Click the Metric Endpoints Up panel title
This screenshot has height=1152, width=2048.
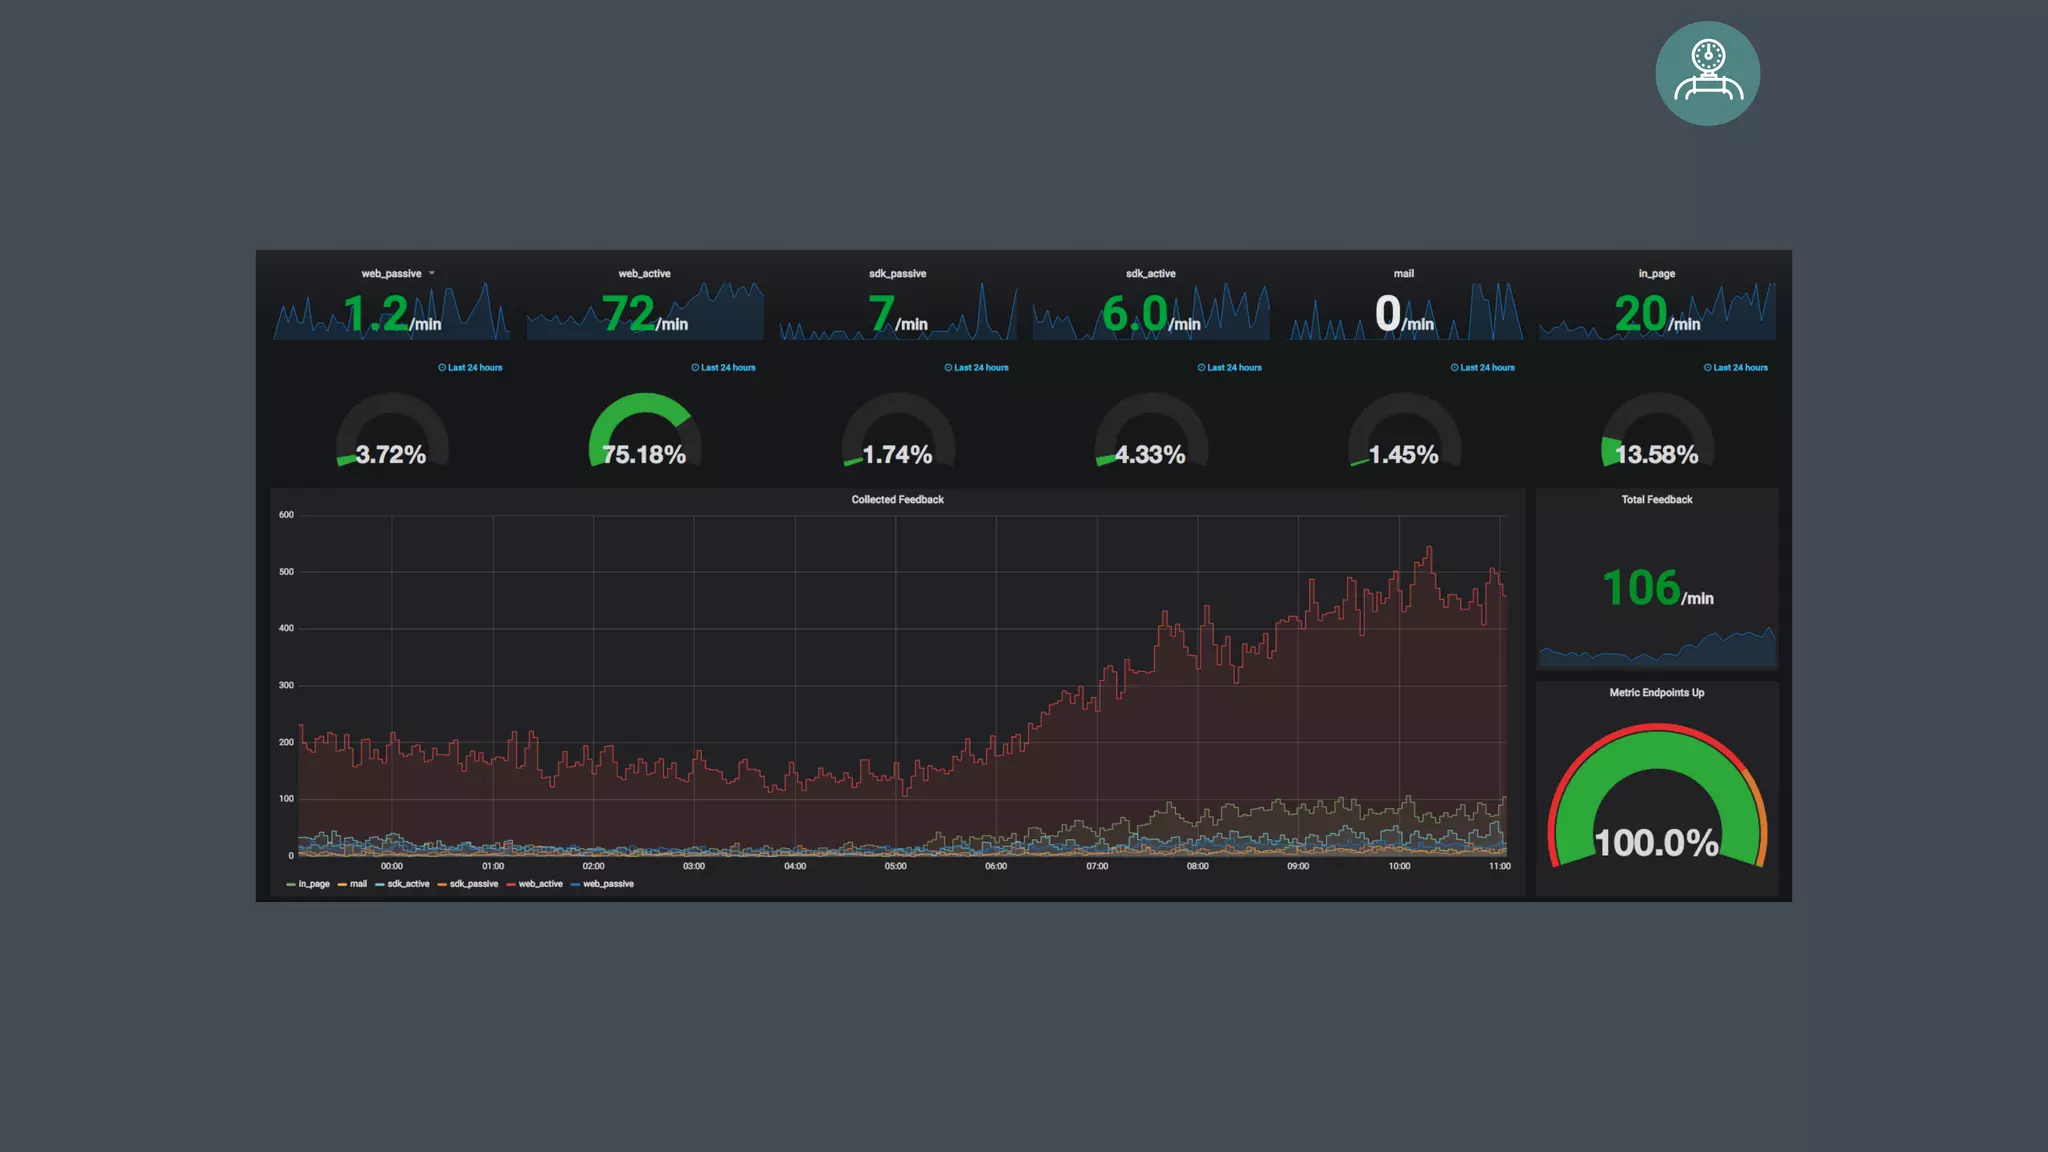click(x=1656, y=693)
